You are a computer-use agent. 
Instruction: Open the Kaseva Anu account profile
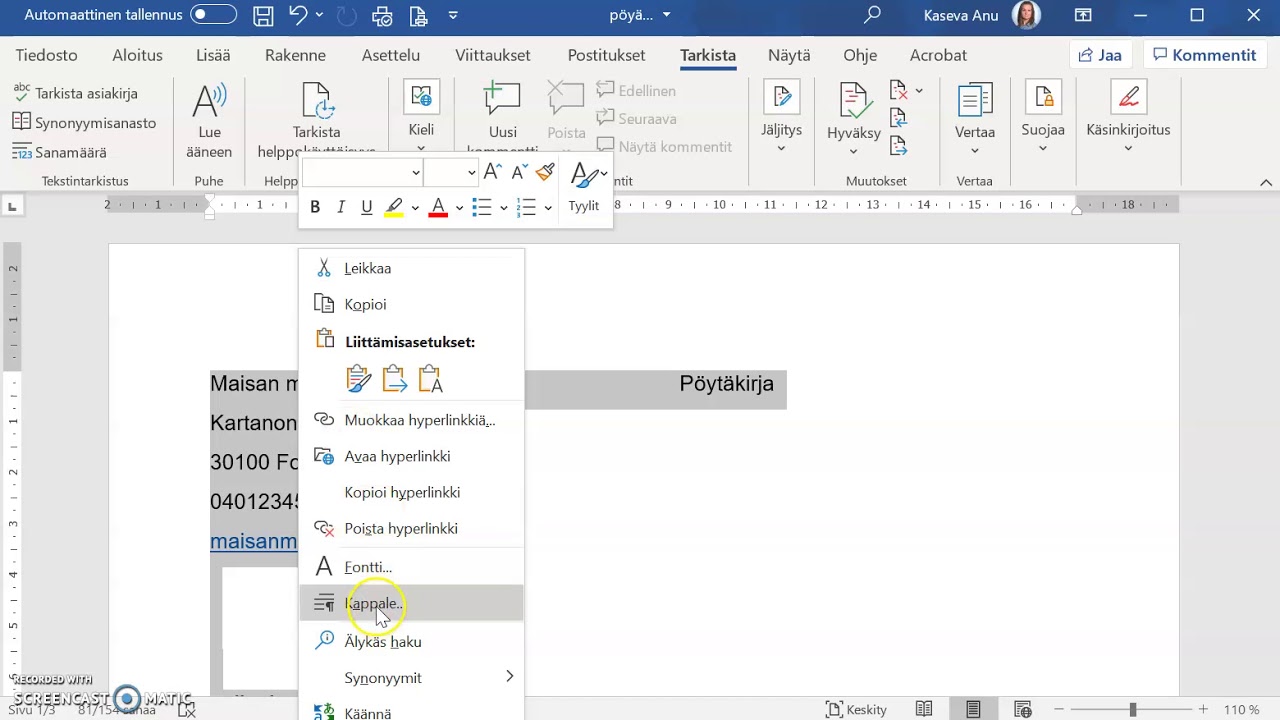[980, 15]
